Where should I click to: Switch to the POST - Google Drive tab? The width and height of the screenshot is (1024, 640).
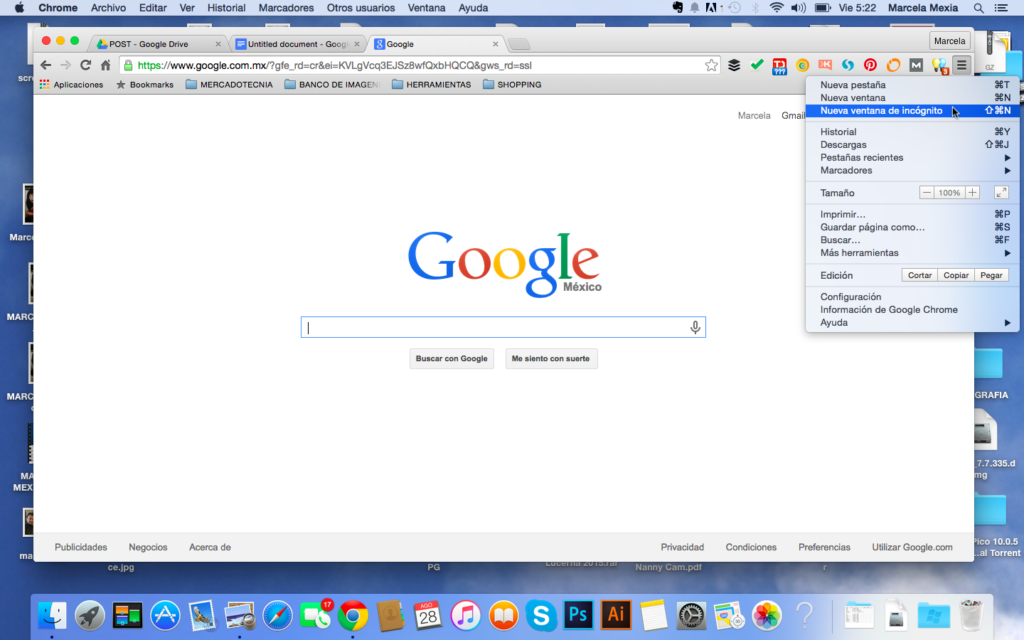[x=157, y=44]
